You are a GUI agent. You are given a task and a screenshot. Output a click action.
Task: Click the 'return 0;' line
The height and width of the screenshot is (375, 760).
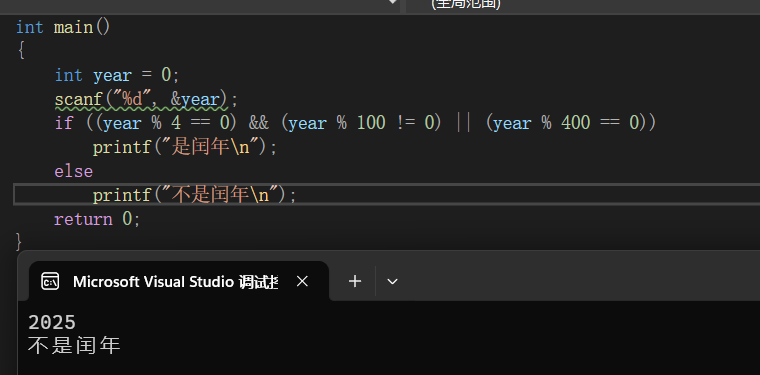click(x=97, y=219)
